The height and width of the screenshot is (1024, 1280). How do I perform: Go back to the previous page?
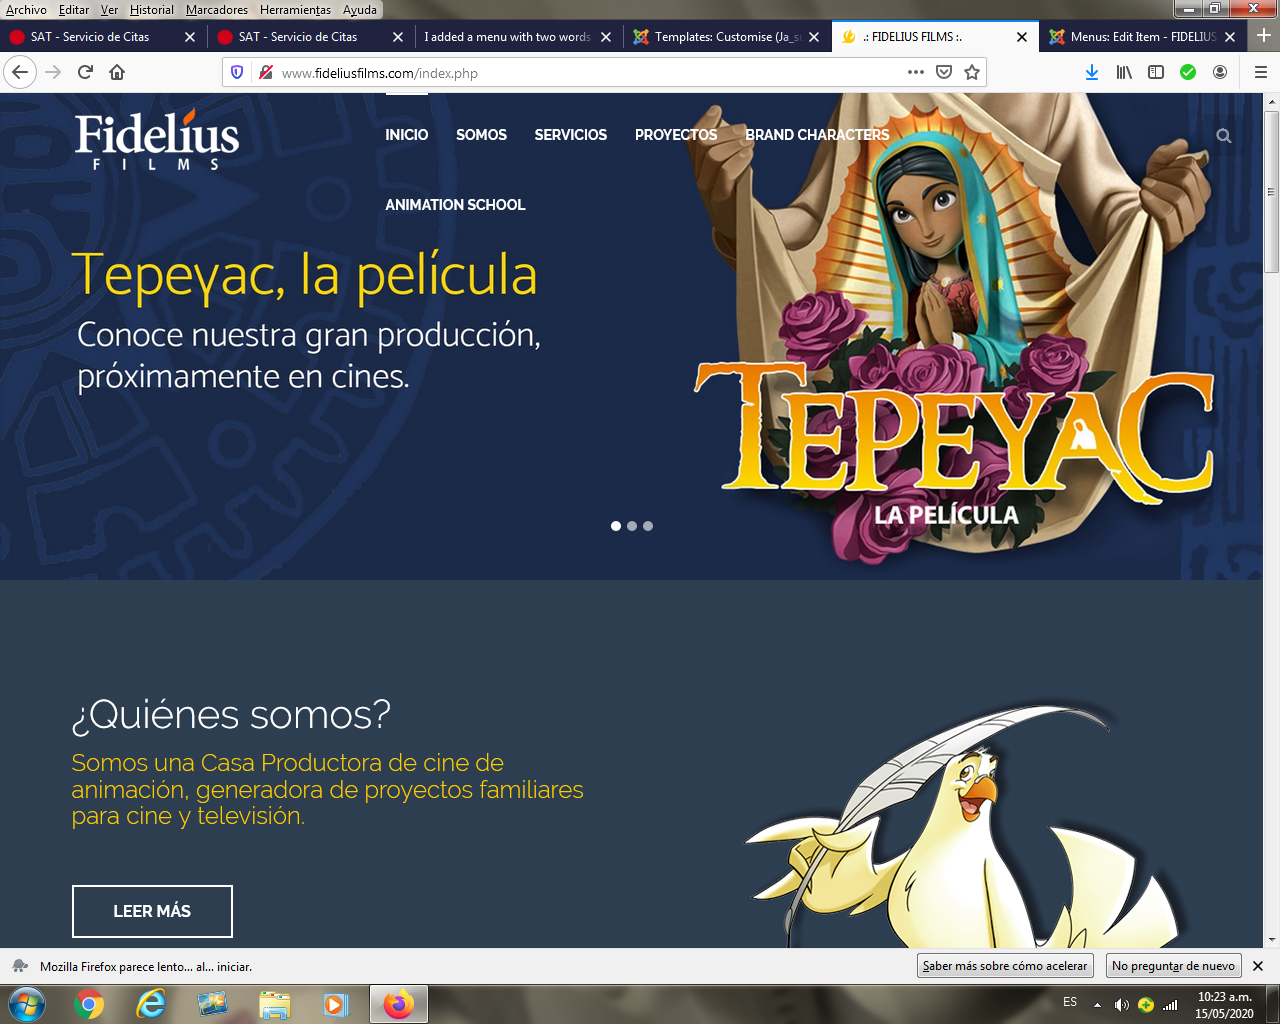[x=20, y=72]
